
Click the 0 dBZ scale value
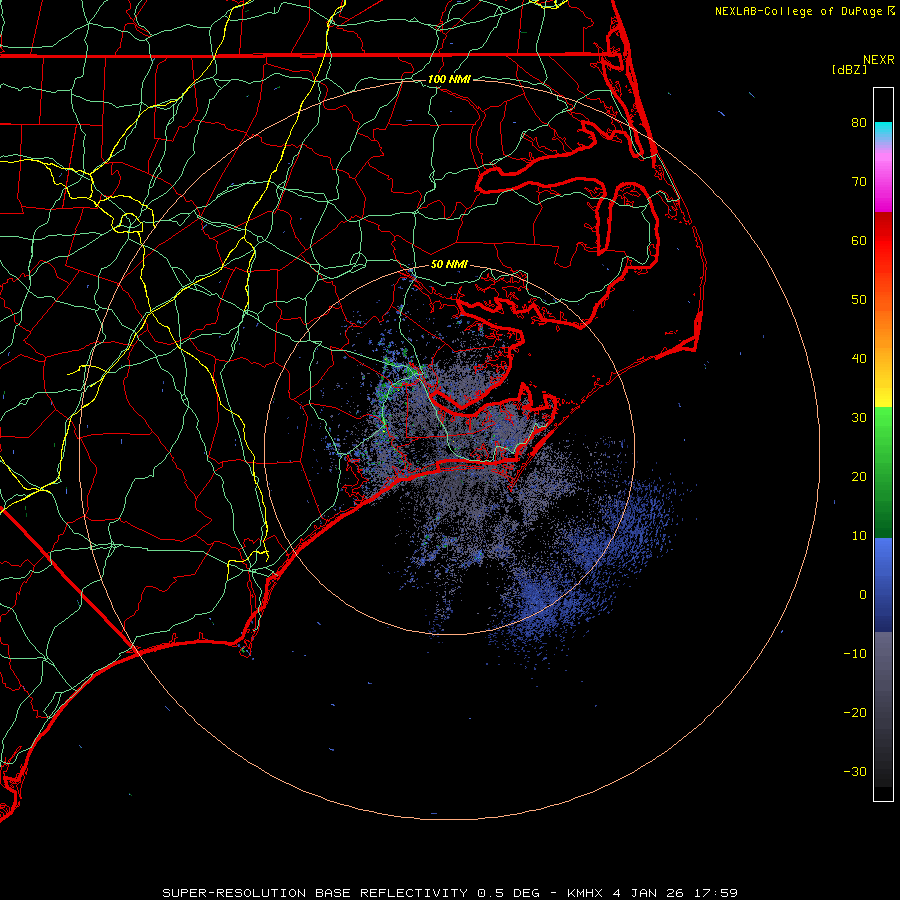point(863,595)
